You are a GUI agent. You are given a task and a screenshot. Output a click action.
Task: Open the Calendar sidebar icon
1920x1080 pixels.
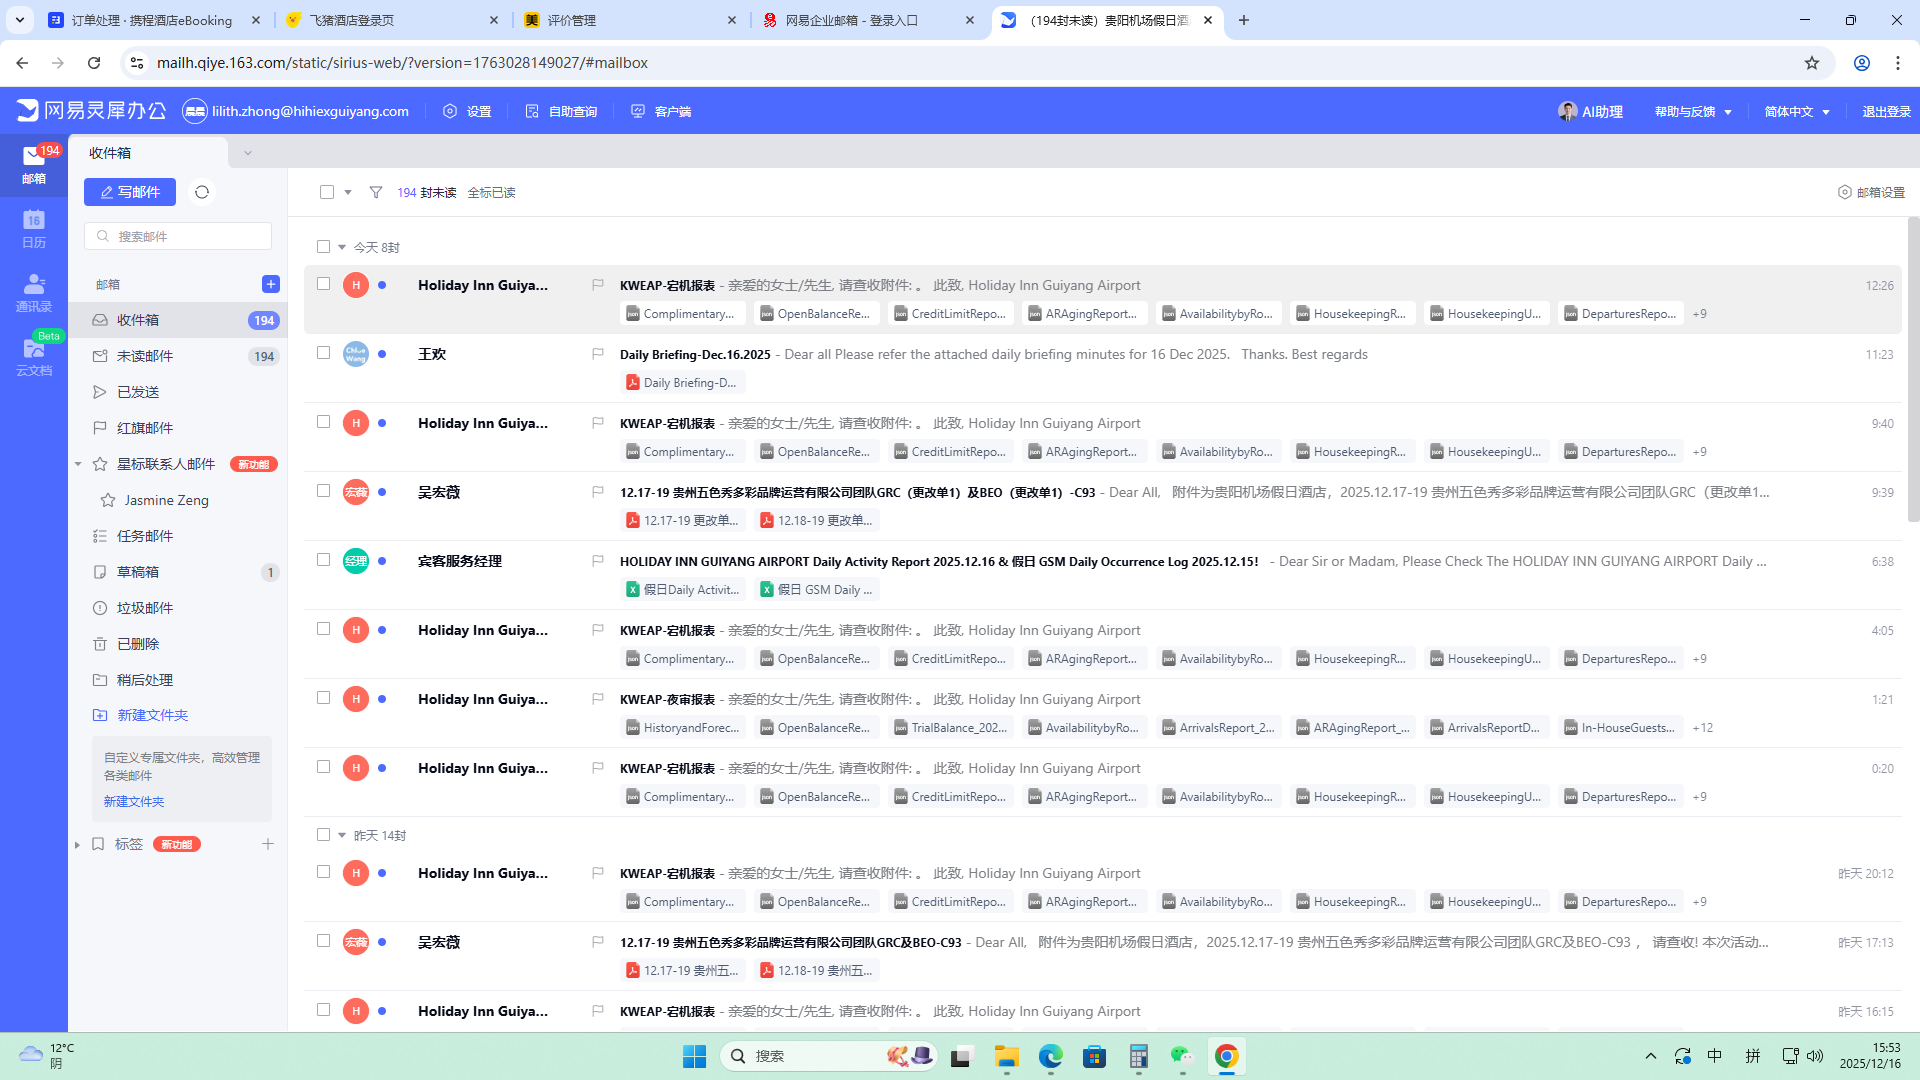[x=34, y=228]
